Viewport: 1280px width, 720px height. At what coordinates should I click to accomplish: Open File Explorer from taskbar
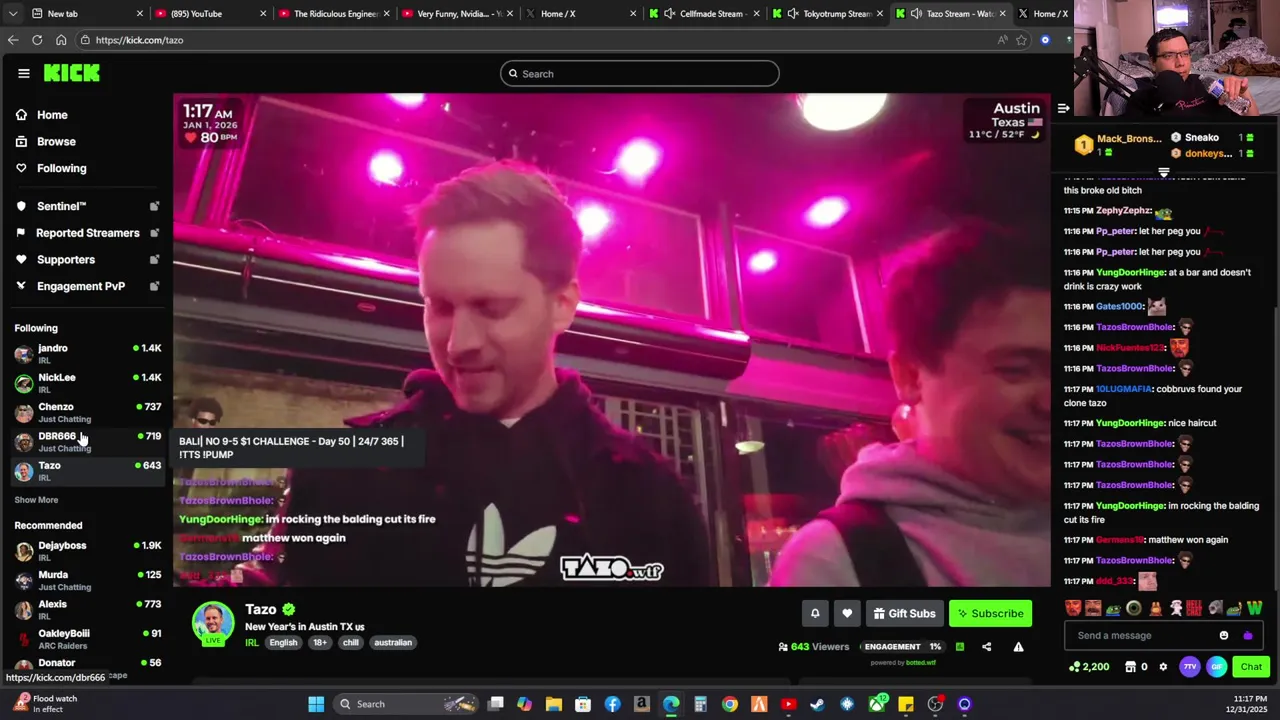point(553,704)
